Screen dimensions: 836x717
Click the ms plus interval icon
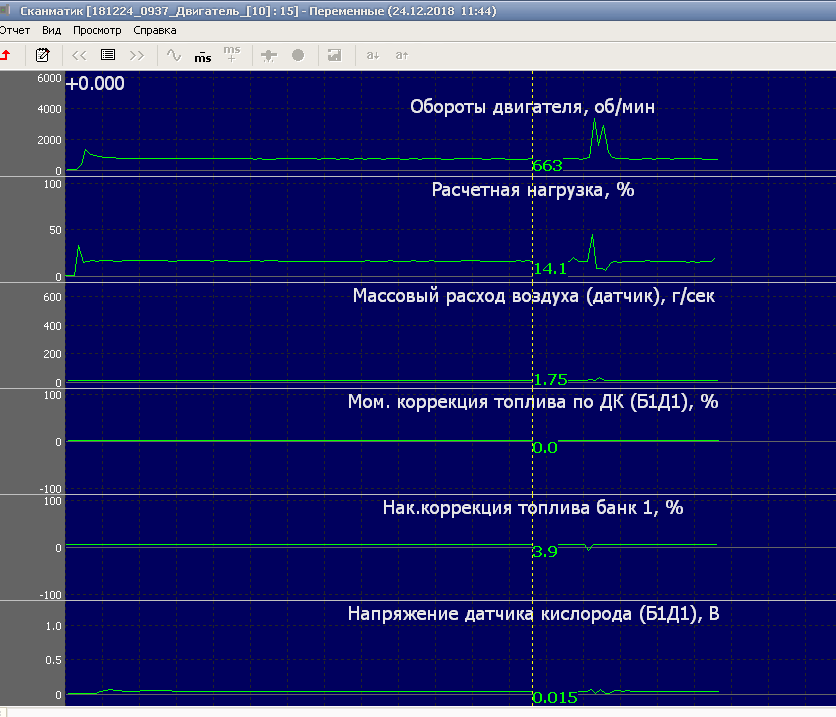click(x=232, y=54)
